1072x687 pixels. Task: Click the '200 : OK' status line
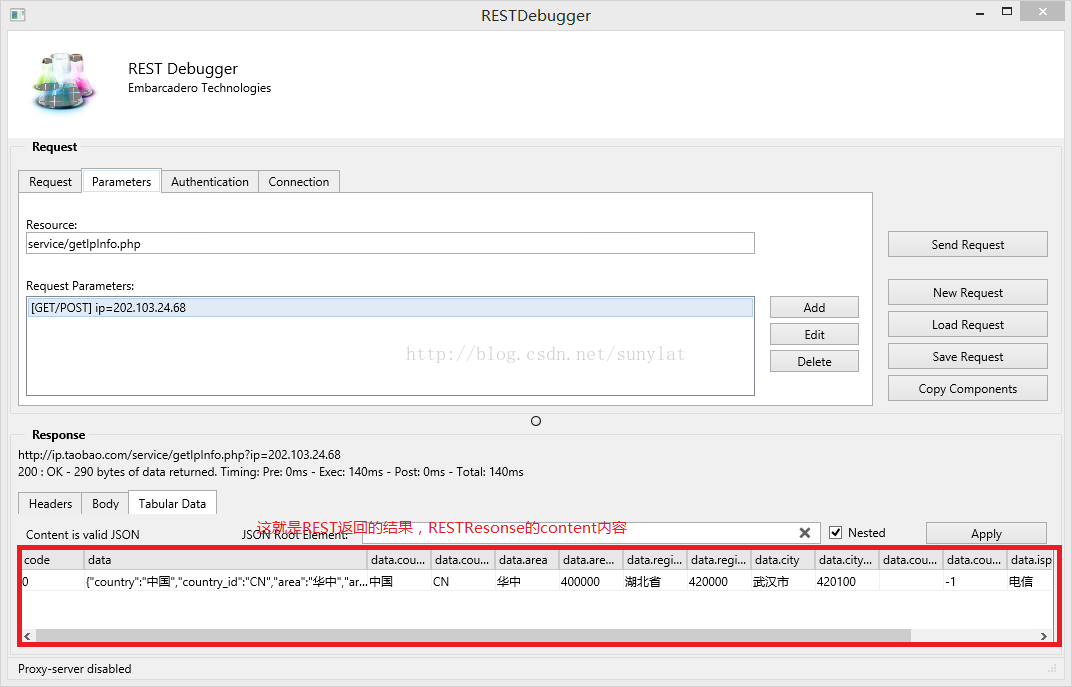(271, 472)
